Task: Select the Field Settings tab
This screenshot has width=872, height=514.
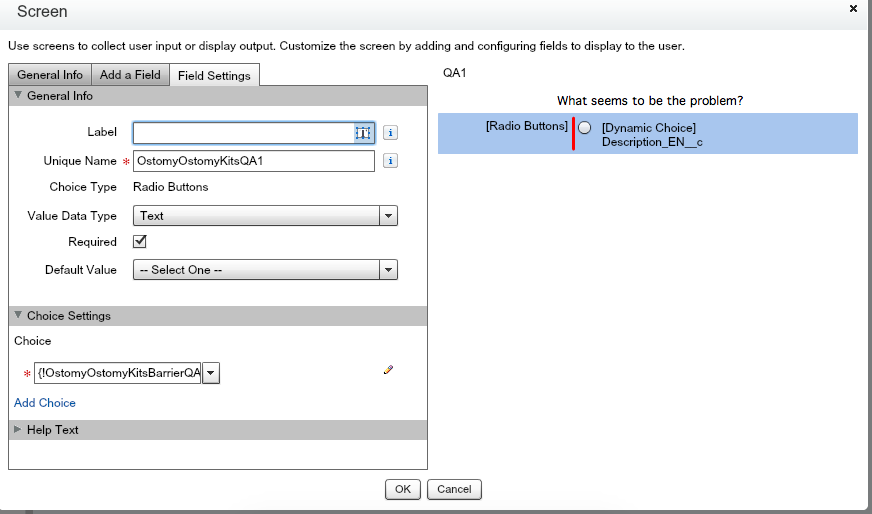Action: (x=214, y=76)
